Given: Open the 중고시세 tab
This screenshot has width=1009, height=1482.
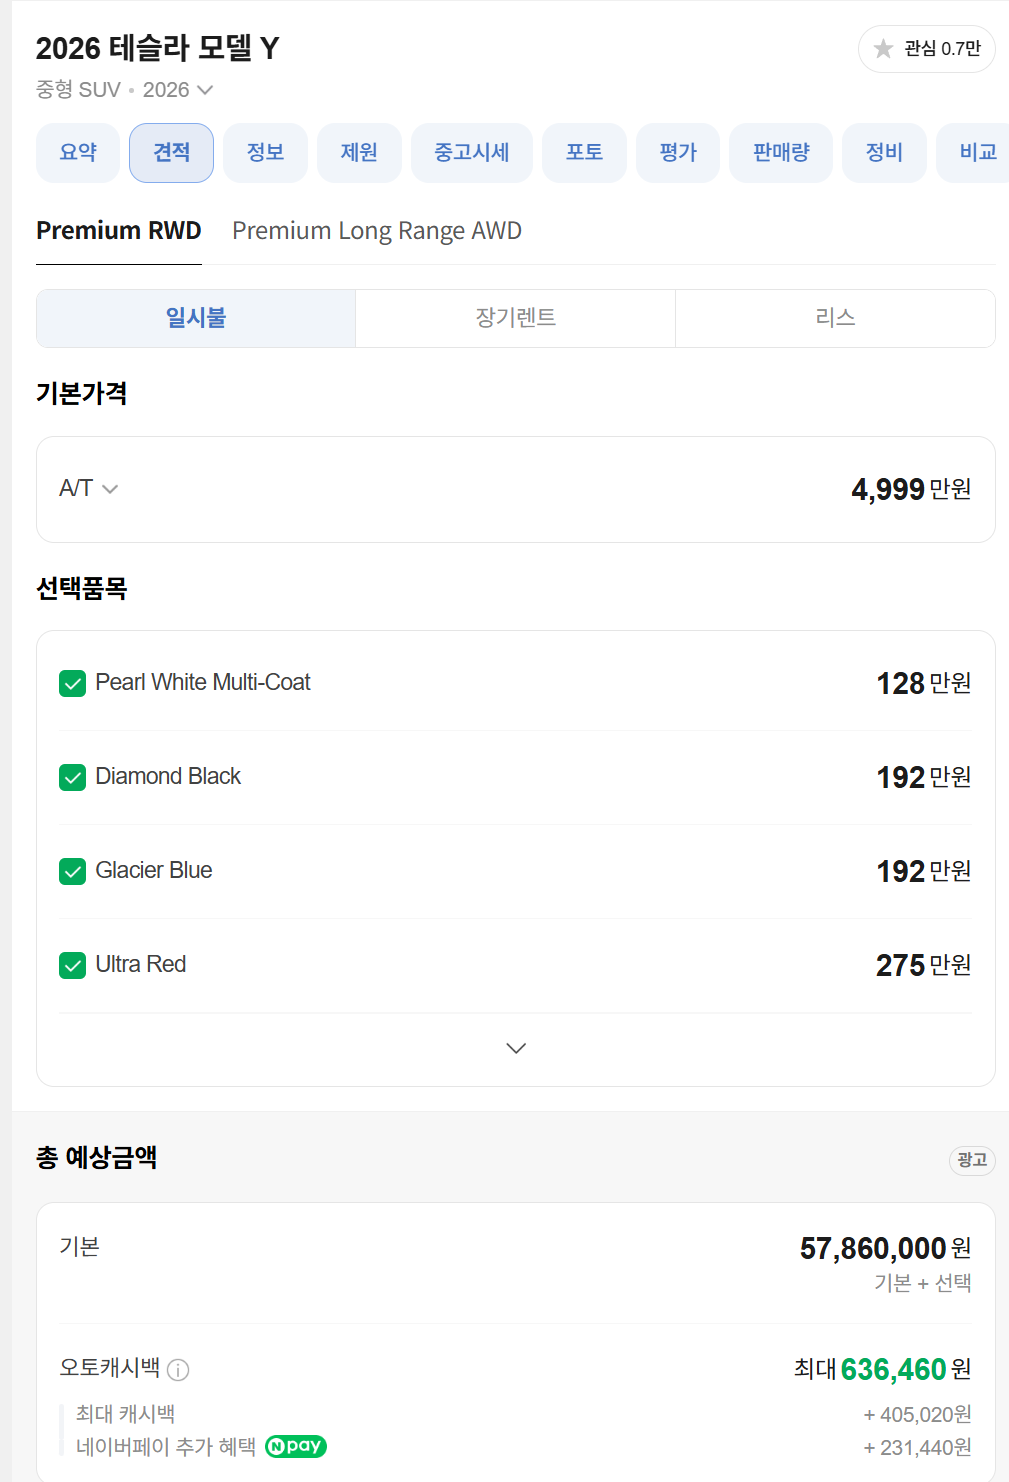Looking at the screenshot, I should 471,152.
